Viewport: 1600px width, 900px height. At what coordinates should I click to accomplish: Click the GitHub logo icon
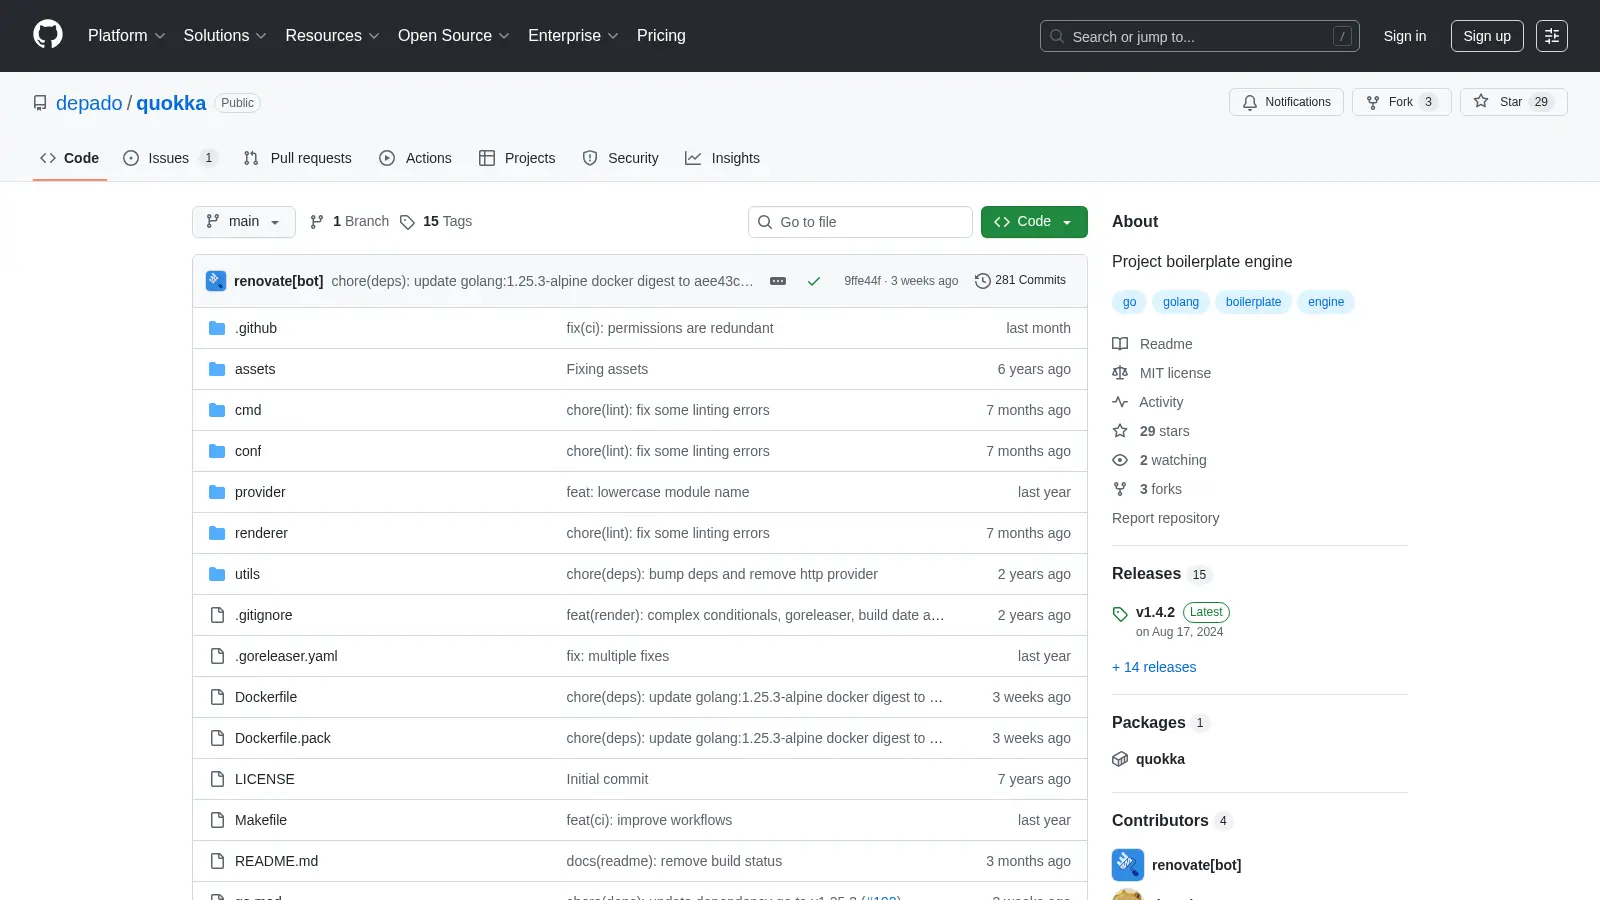coord(48,35)
